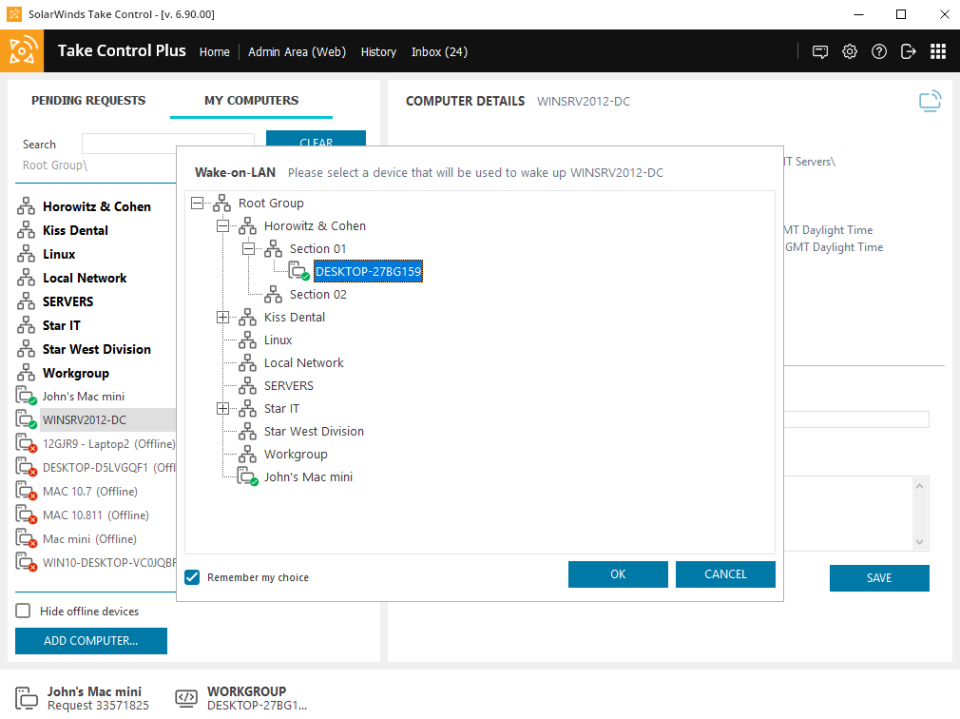Expand the Kiss Dental tree node

[222, 317]
